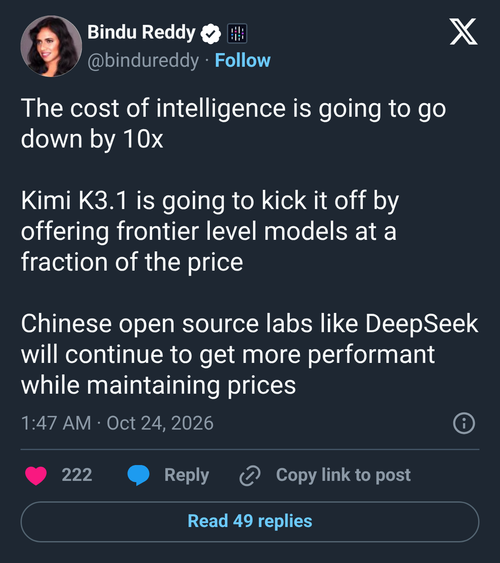Open the X logo link

coord(463,32)
